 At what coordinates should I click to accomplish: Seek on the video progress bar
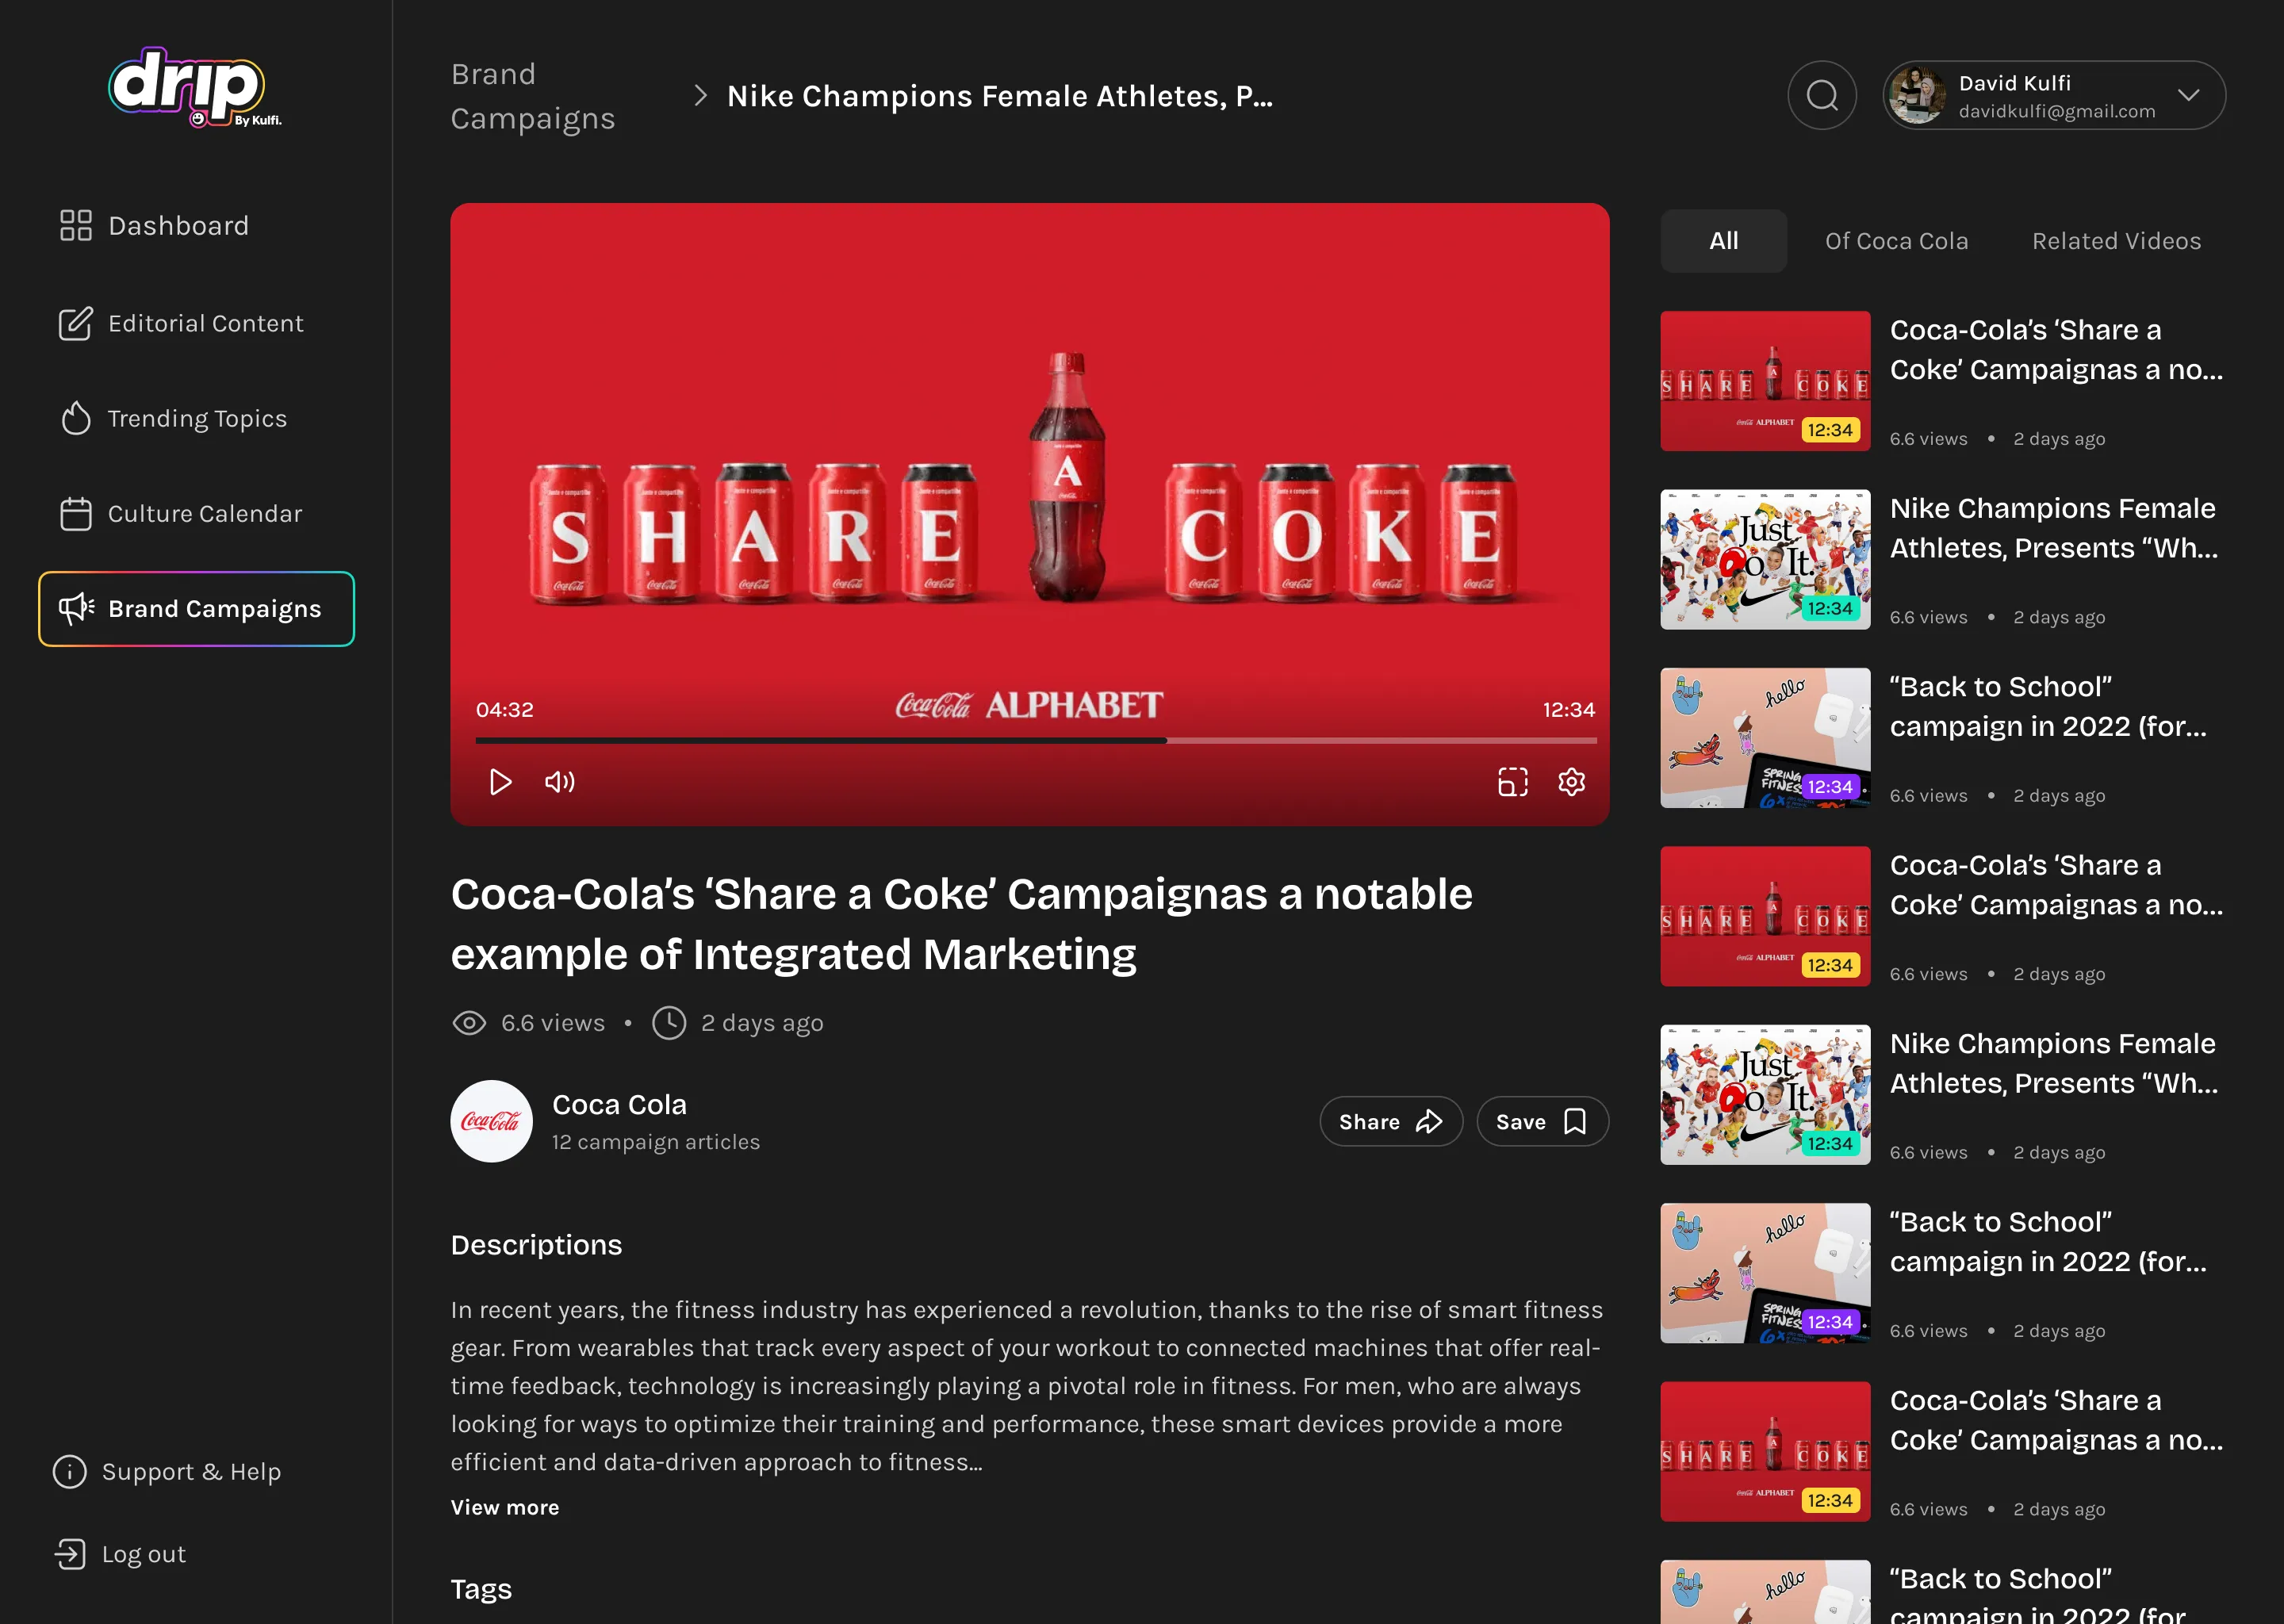coord(1036,741)
